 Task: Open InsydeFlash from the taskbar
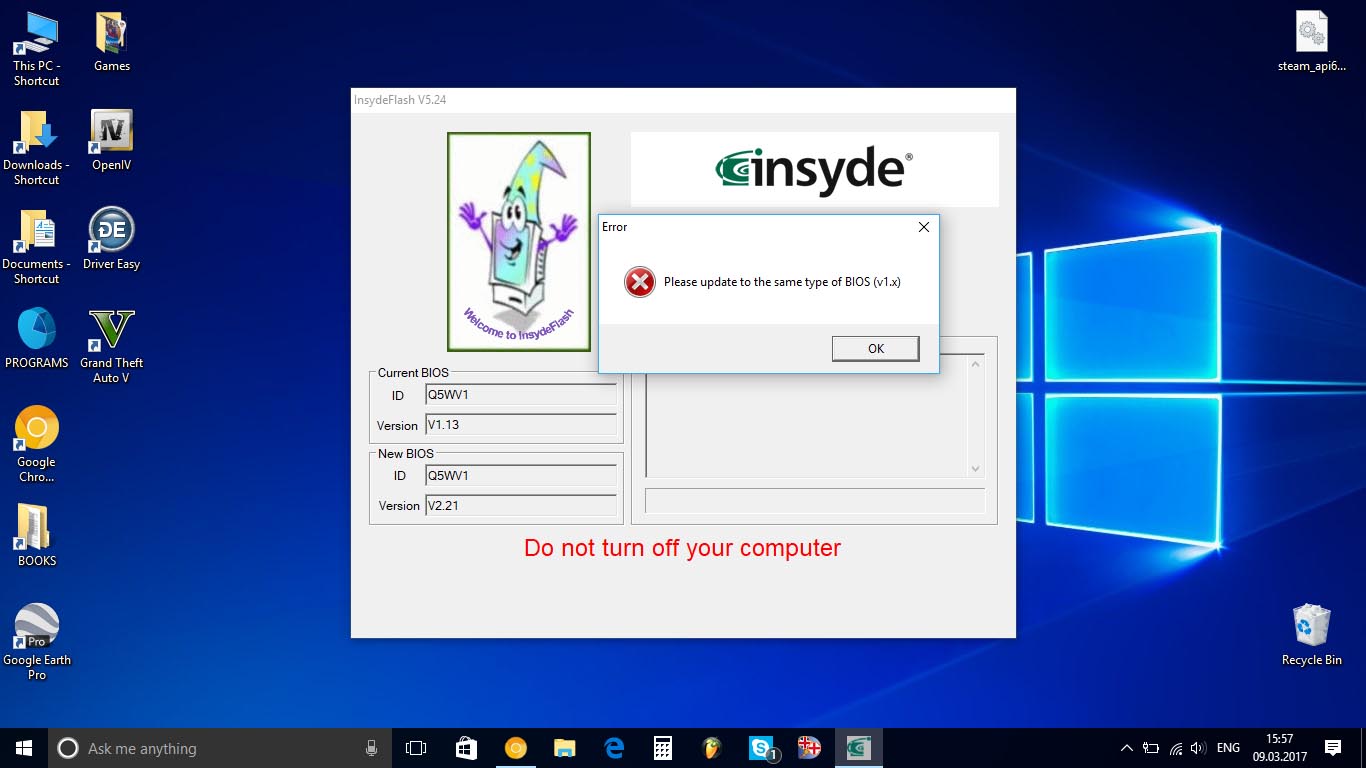858,748
